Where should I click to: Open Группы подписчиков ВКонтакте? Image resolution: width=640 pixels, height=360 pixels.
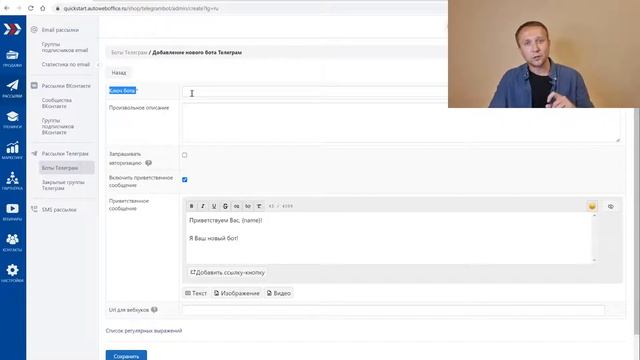pos(58,126)
